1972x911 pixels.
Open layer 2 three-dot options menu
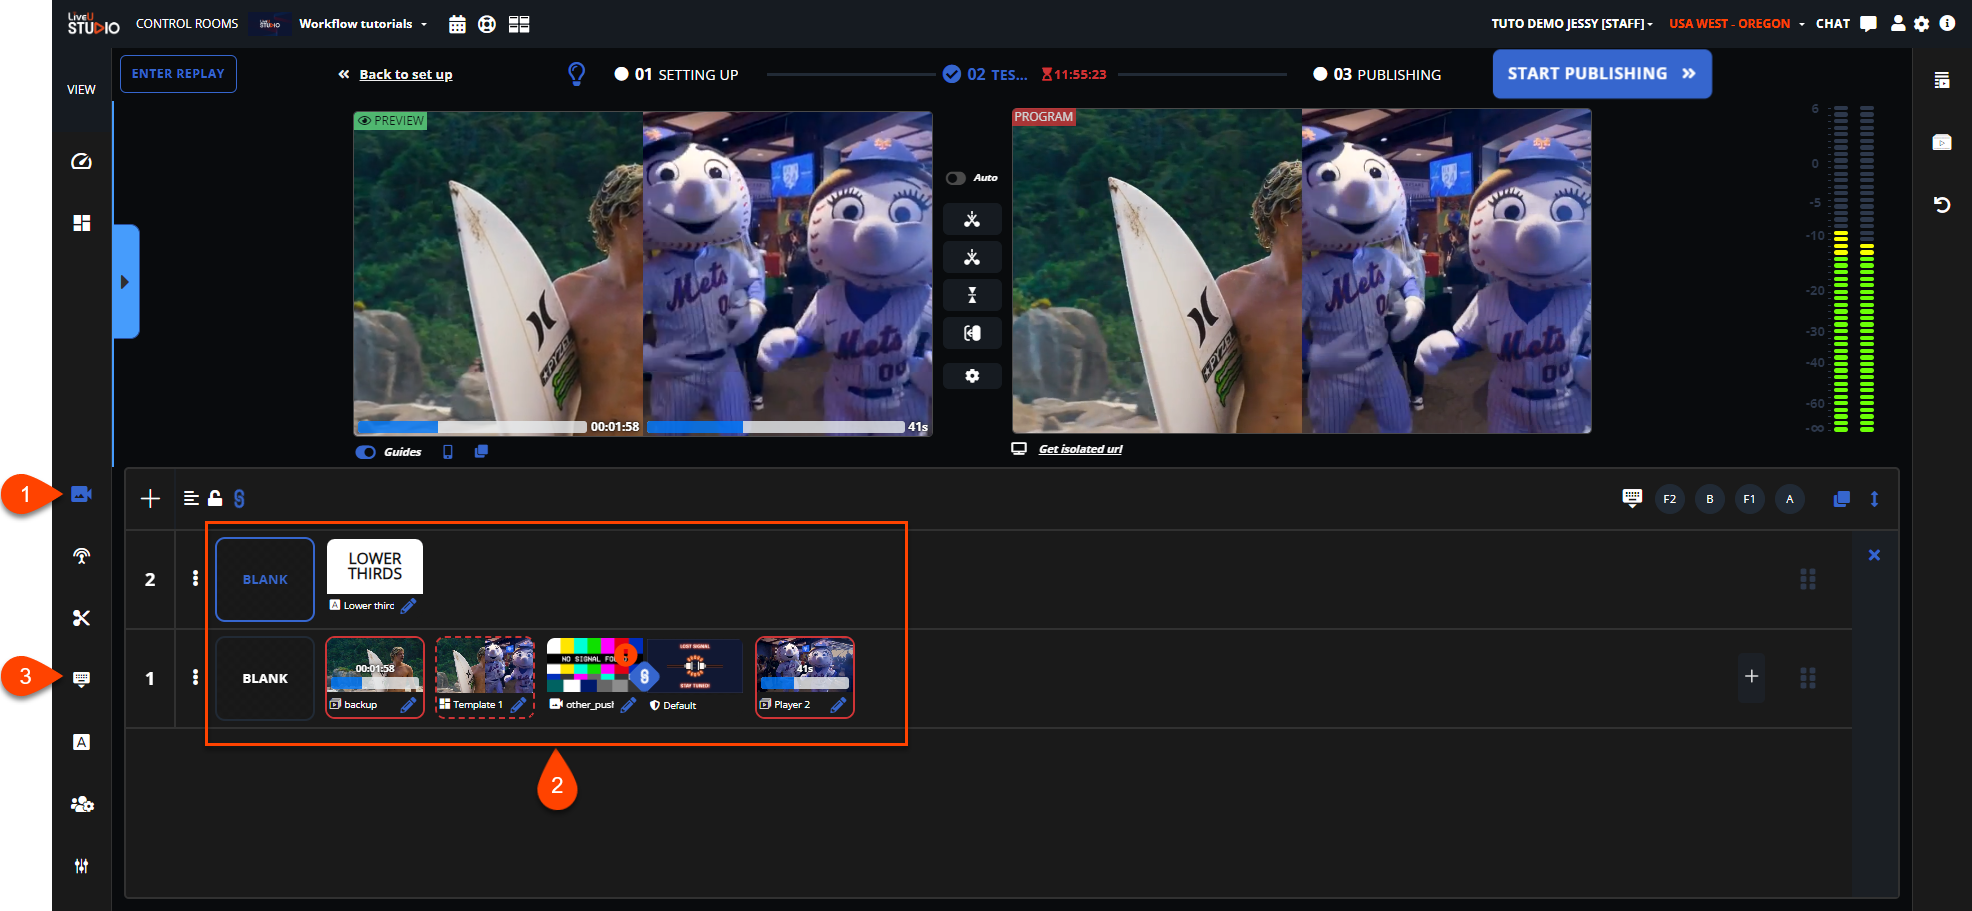[x=195, y=579]
